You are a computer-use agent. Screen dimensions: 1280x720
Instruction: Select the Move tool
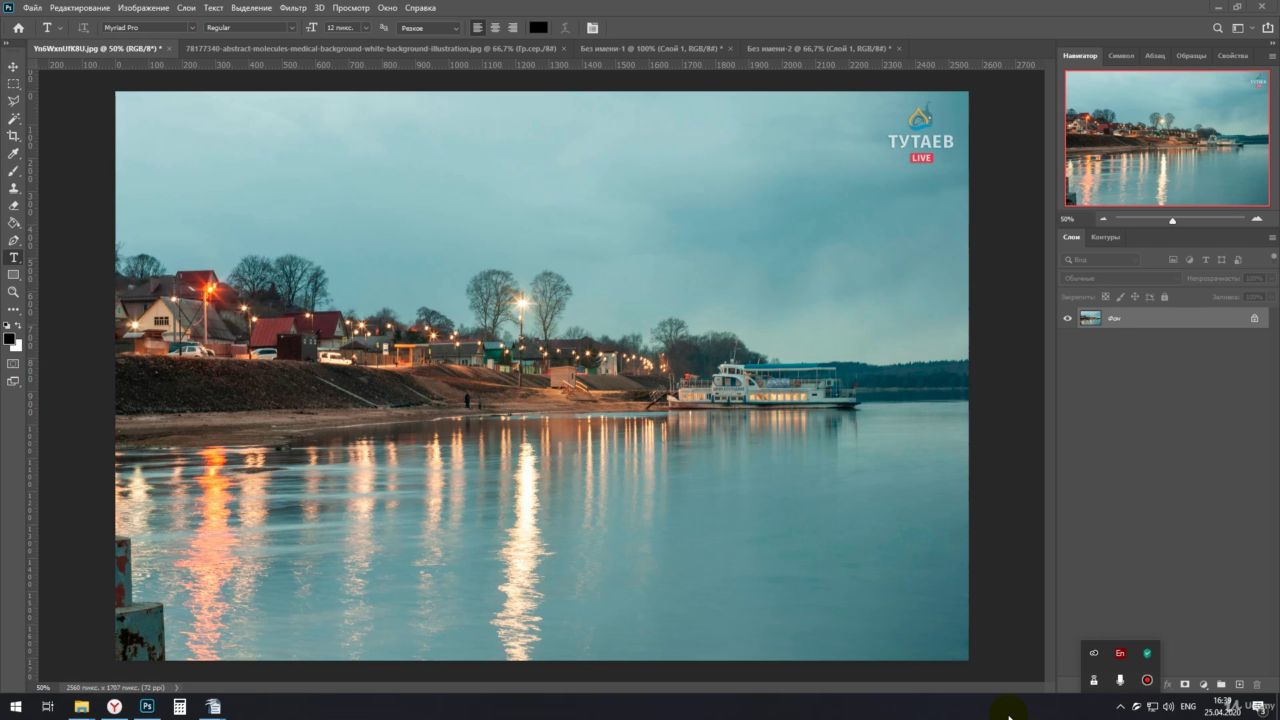(13, 66)
